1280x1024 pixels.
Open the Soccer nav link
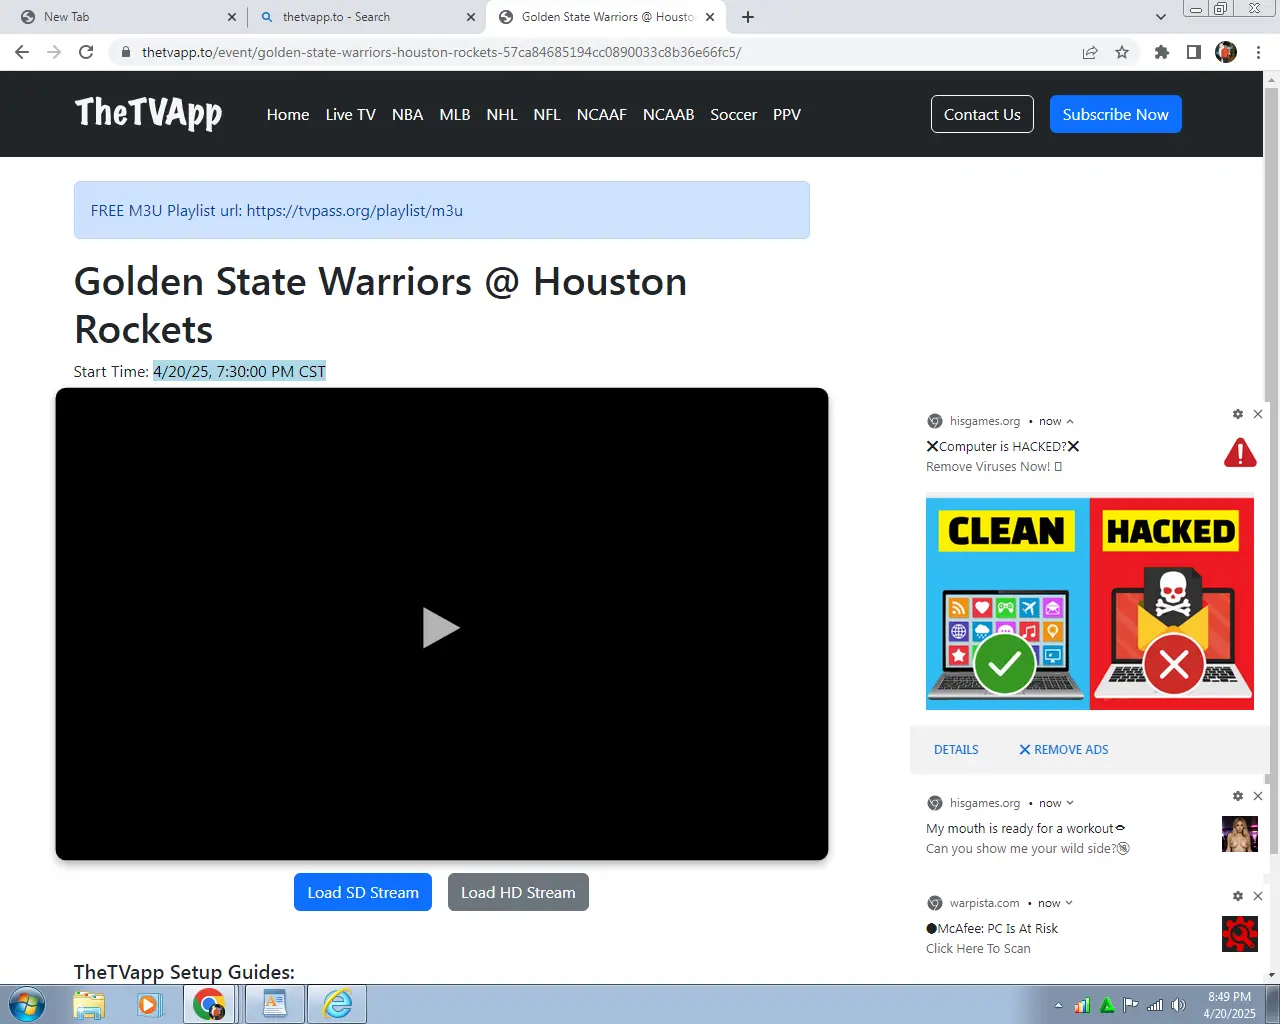point(733,114)
